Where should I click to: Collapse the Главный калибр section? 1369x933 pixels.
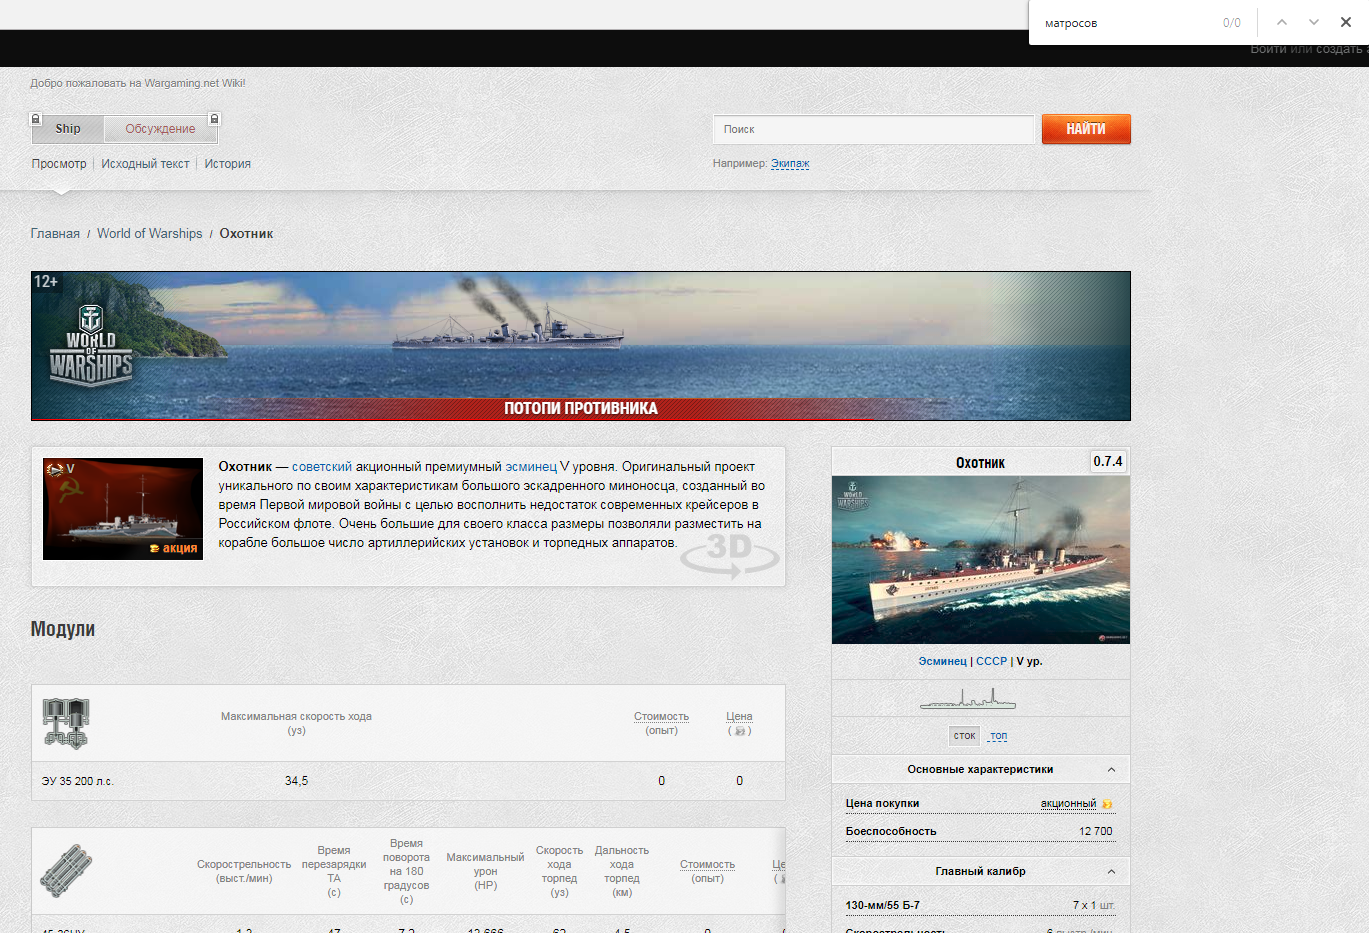pyautogui.click(x=1111, y=871)
